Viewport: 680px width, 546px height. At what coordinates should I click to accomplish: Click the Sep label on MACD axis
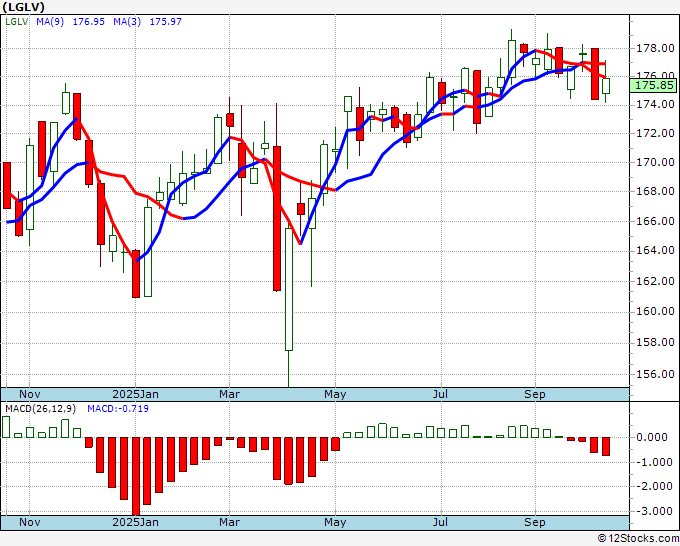[x=534, y=522]
